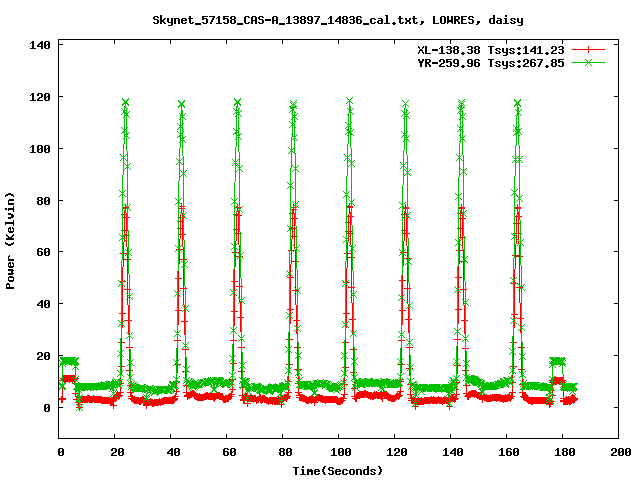The width and height of the screenshot is (640, 480).
Task: Click the y-axis tick label 120
Action: click(40, 97)
